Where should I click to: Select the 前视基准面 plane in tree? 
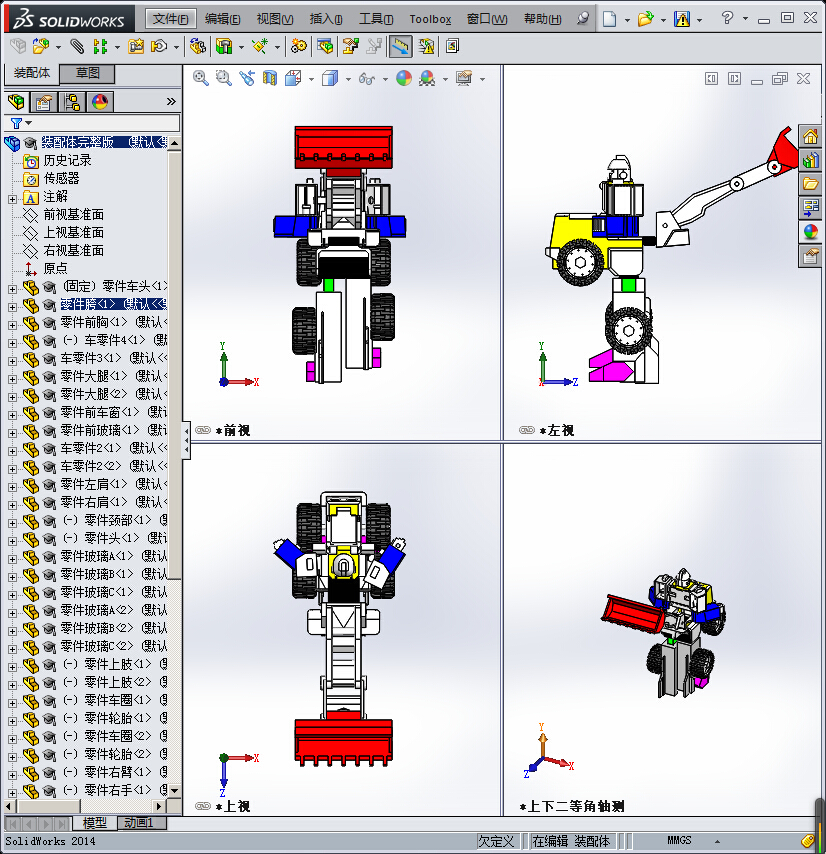click(x=74, y=214)
